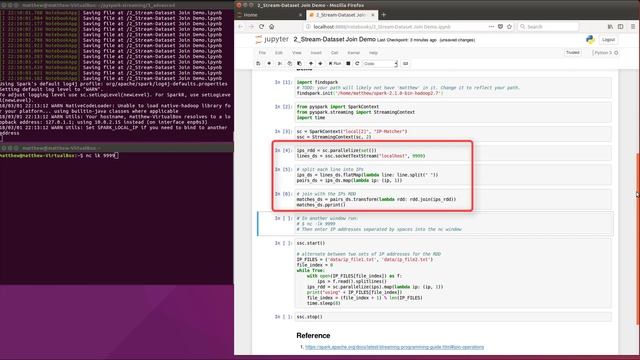Viewport: 640px width, 360px height.
Task: Close the 2_Stream-Dataset Join tab
Action: click(x=373, y=15)
